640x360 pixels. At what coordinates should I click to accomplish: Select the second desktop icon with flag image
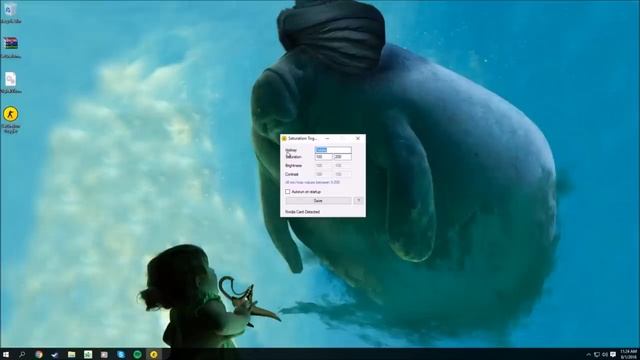pos(11,47)
